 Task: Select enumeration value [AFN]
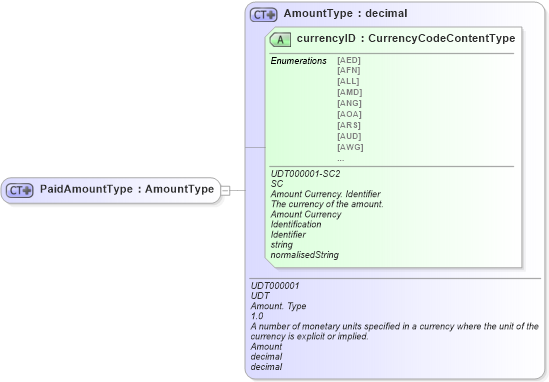(x=349, y=70)
